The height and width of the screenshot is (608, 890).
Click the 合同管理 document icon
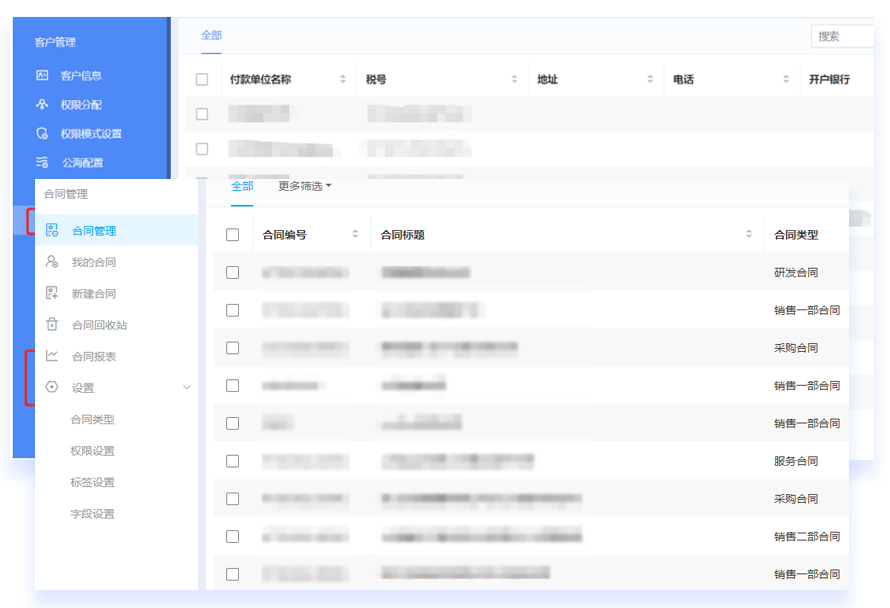pyautogui.click(x=52, y=230)
